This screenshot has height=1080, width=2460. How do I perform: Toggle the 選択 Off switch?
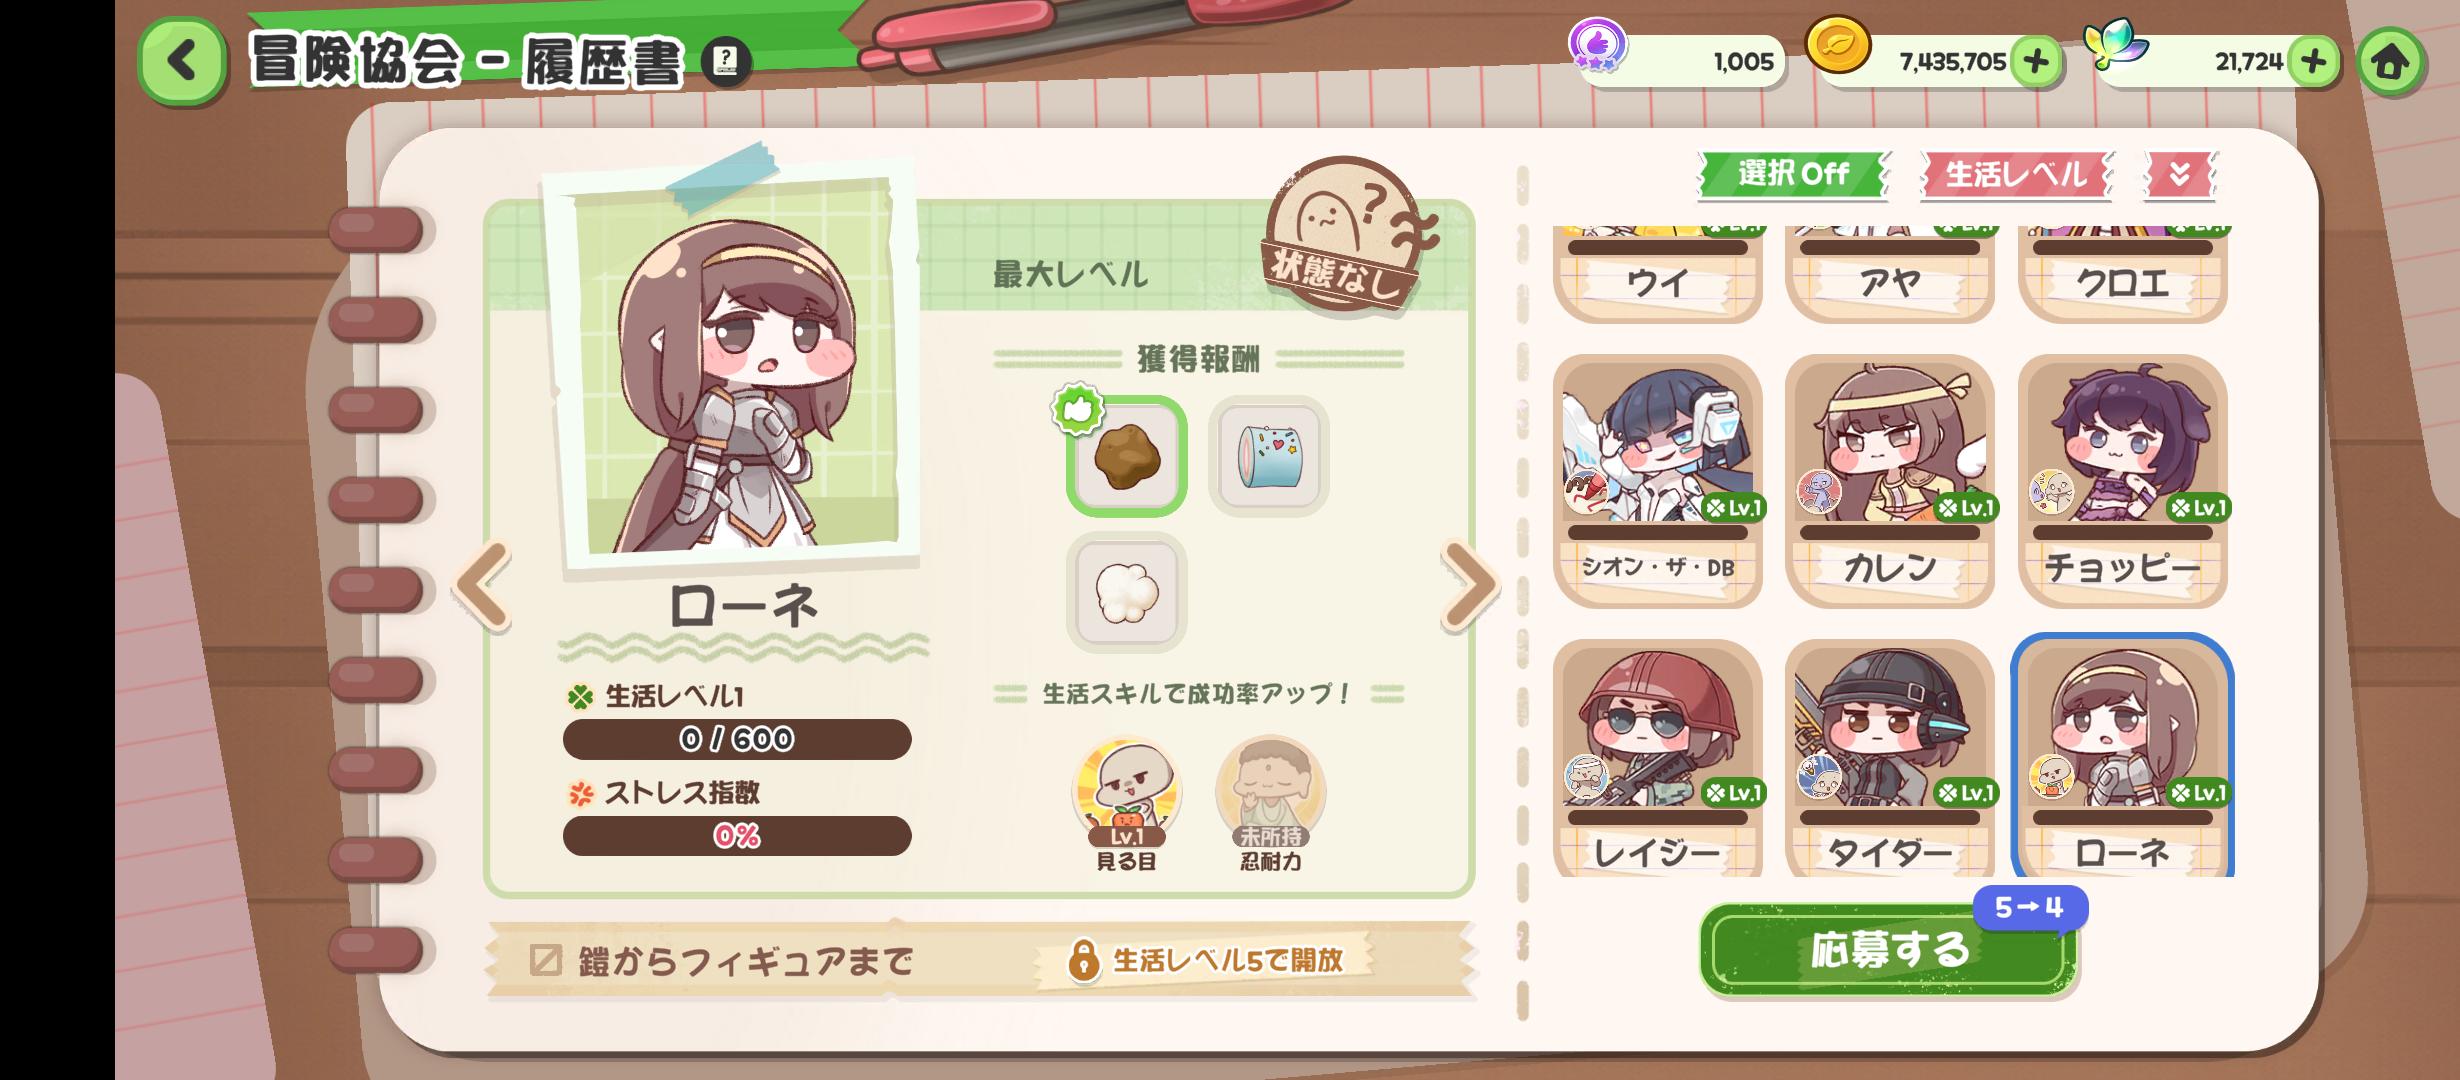click(x=1793, y=174)
